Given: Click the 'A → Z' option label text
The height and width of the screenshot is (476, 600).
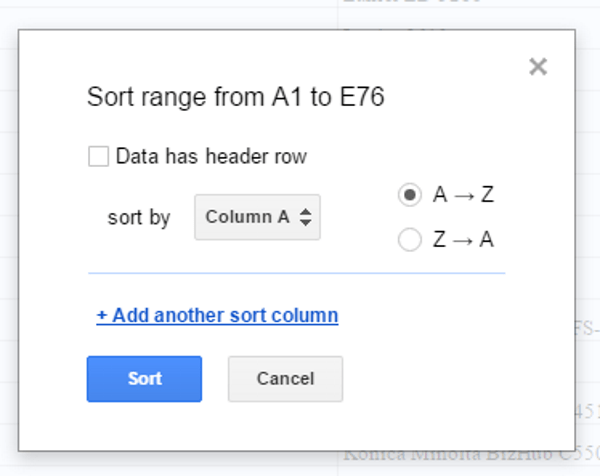Looking at the screenshot, I should pos(463,196).
